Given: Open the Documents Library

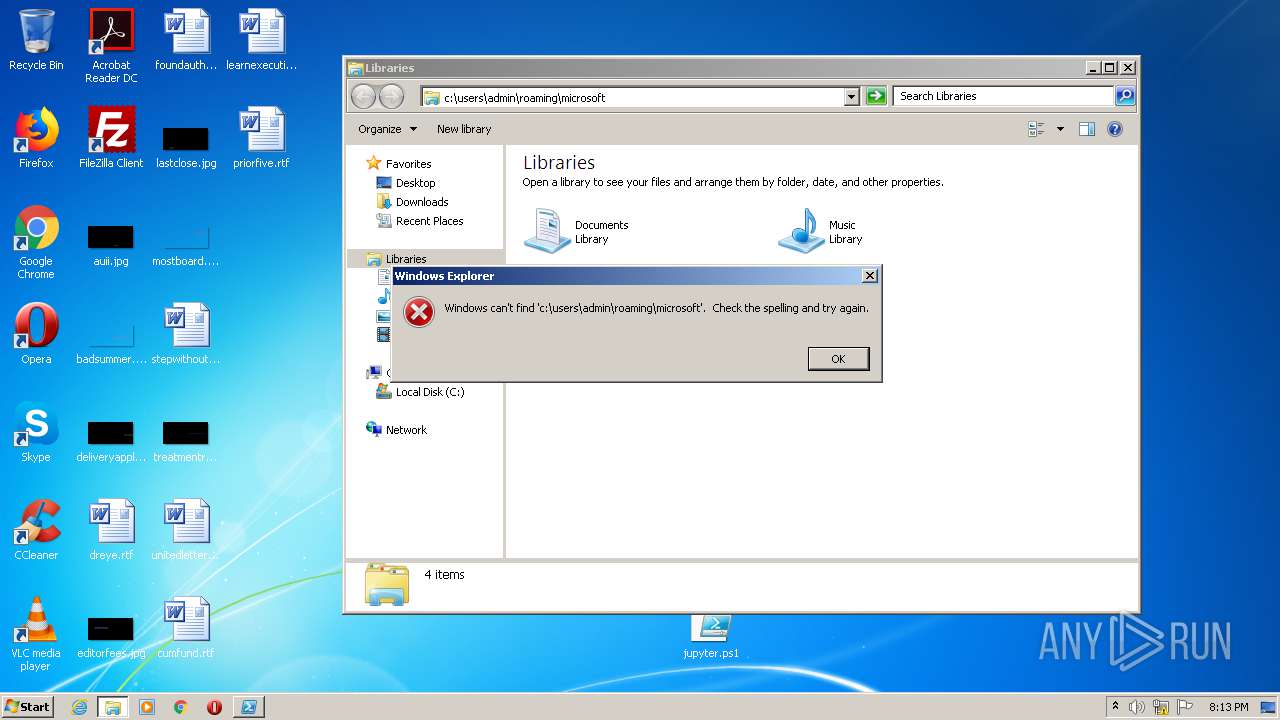Looking at the screenshot, I should 577,231.
